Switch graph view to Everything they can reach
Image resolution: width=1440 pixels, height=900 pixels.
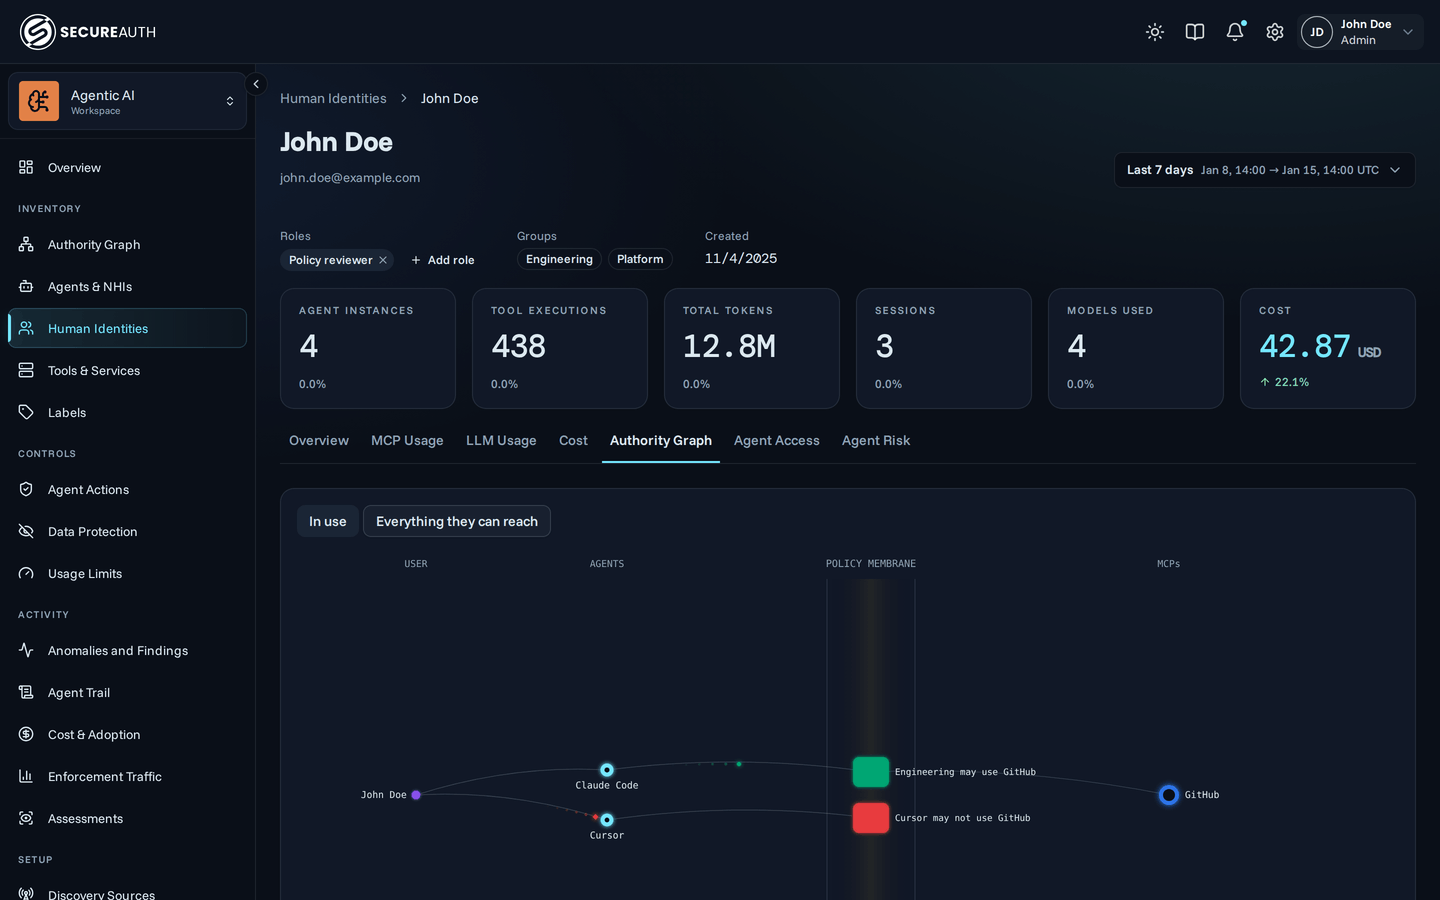point(457,521)
